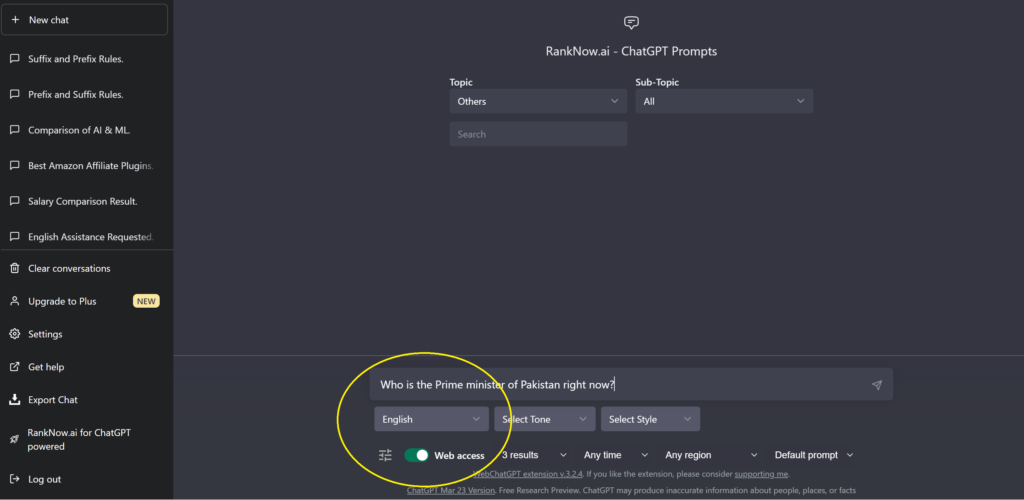Disable the Web access toggle

[416, 455]
